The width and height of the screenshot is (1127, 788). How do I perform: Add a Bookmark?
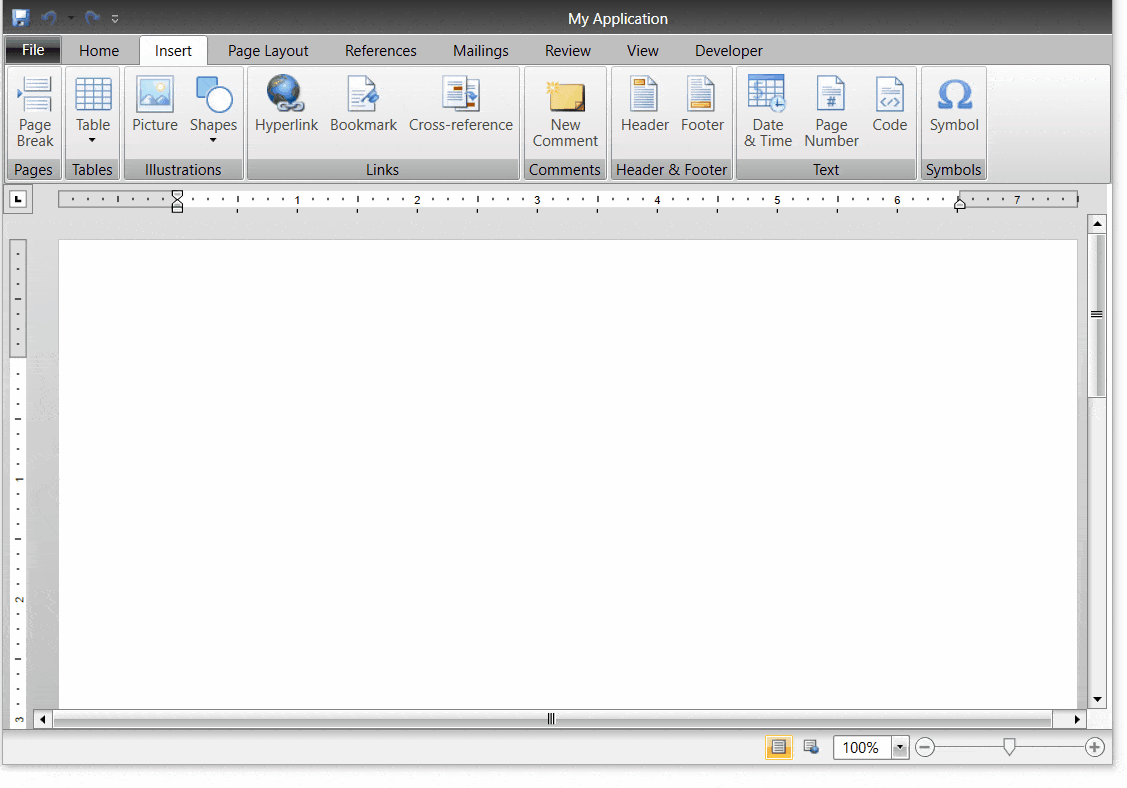click(x=363, y=103)
